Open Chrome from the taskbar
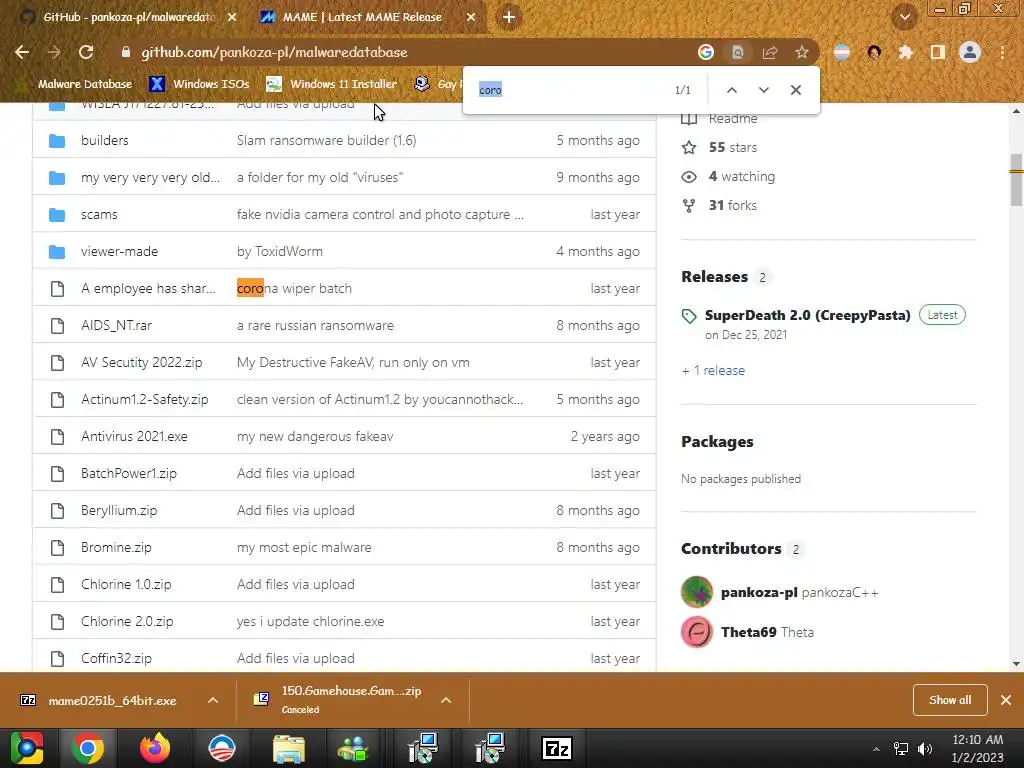The width and height of the screenshot is (1024, 768). pos(88,748)
